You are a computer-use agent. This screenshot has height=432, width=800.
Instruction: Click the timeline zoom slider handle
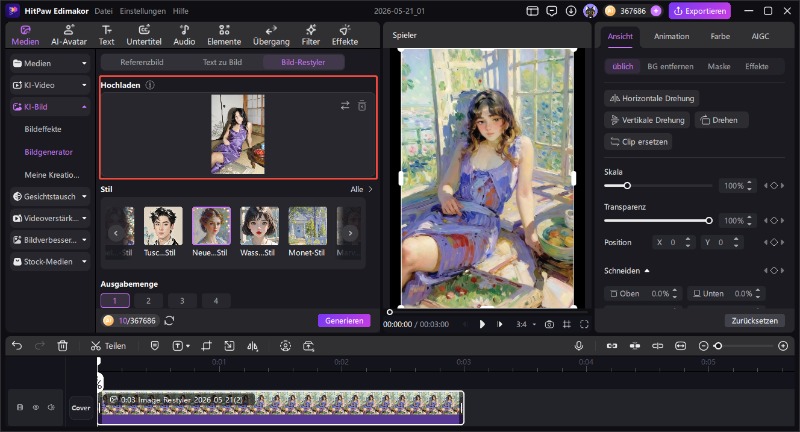[x=718, y=346]
